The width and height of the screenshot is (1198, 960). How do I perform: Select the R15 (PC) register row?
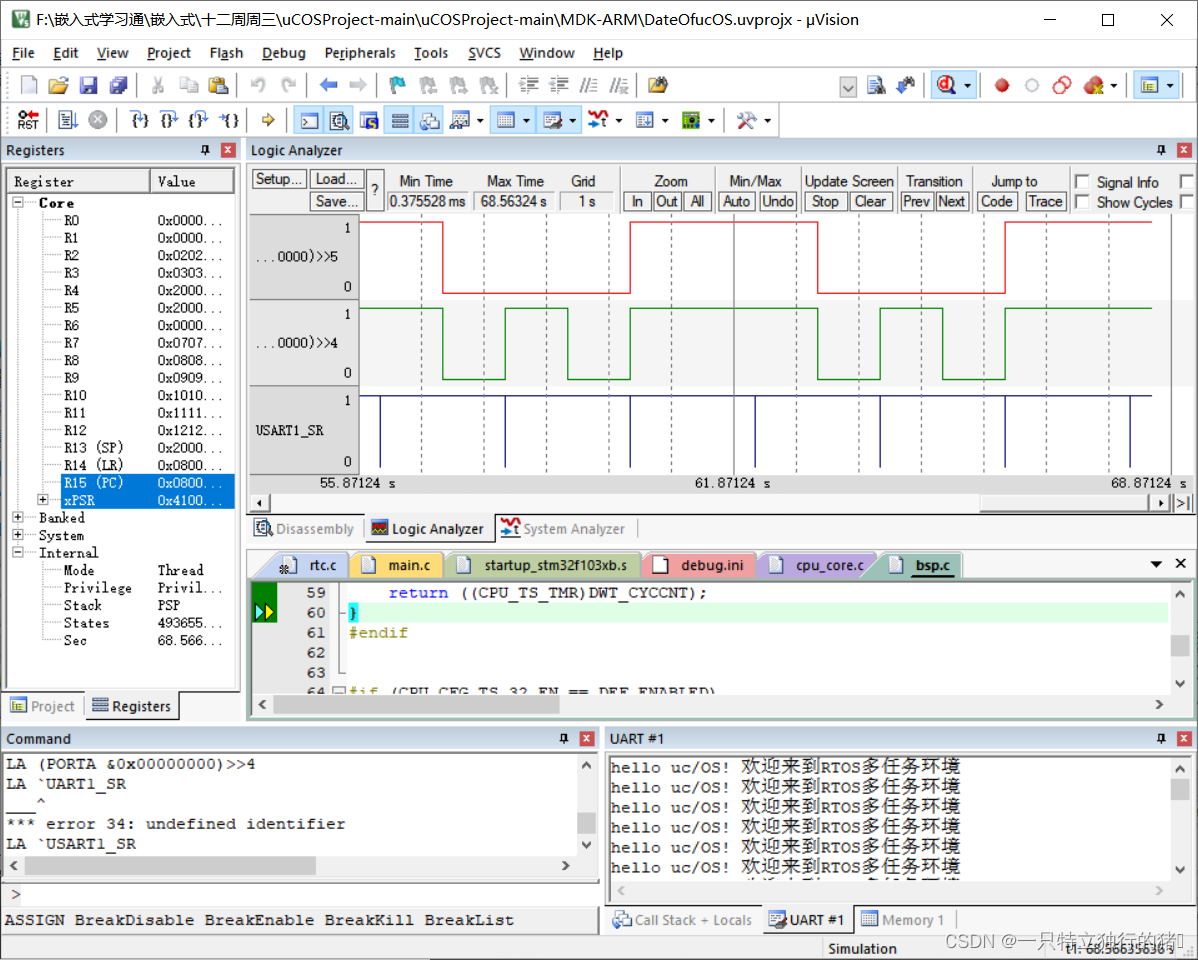[x=147, y=482]
